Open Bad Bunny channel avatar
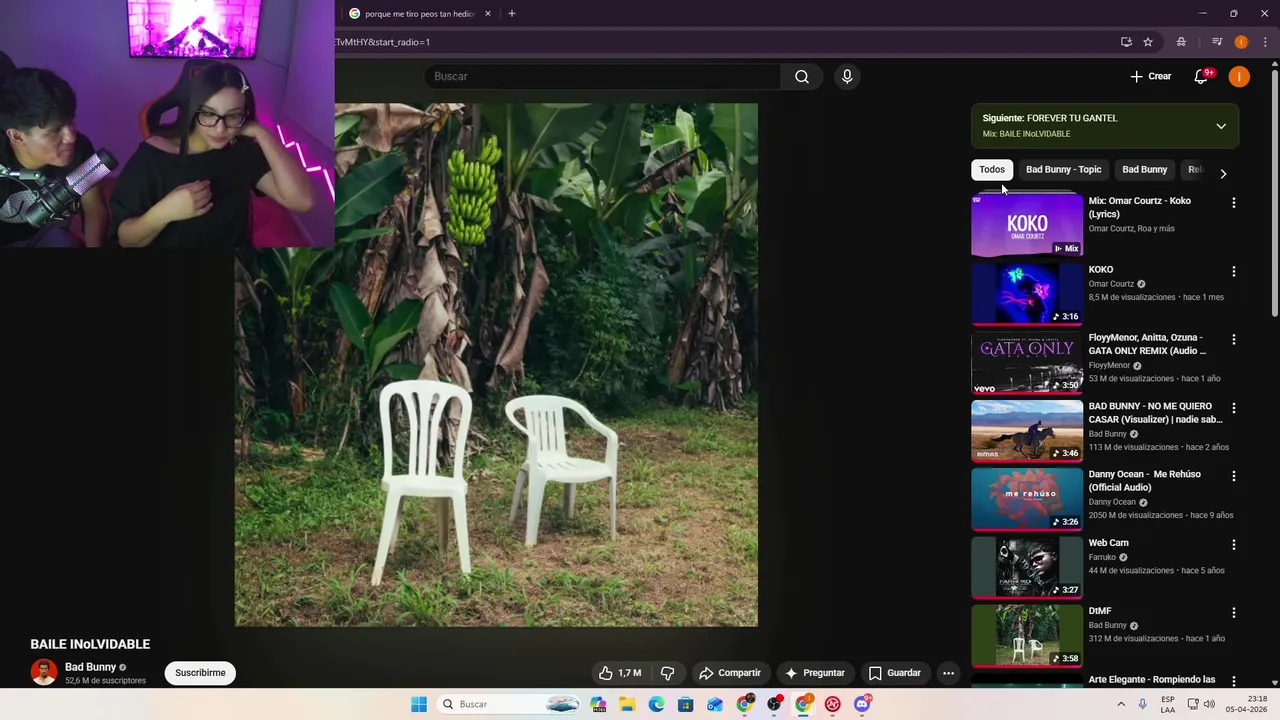The image size is (1280, 720). [43, 673]
